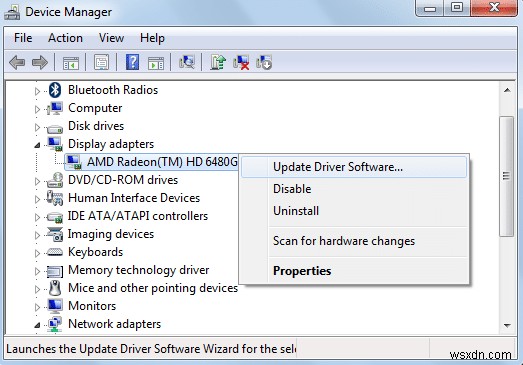The width and height of the screenshot is (523, 365).
Task: Click the DVD/CD-ROM drives icon
Action: pos(55,180)
